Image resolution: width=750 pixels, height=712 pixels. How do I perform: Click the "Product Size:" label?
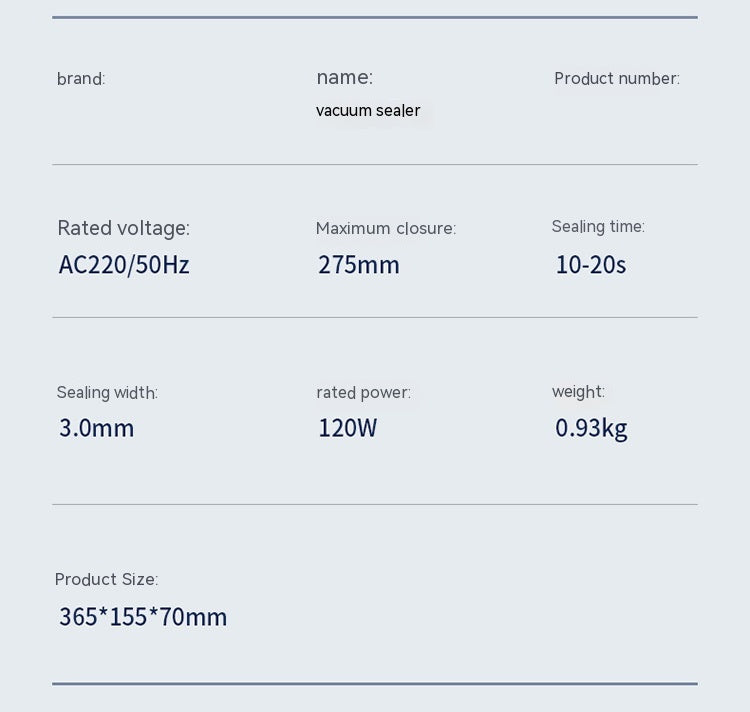click(106, 580)
